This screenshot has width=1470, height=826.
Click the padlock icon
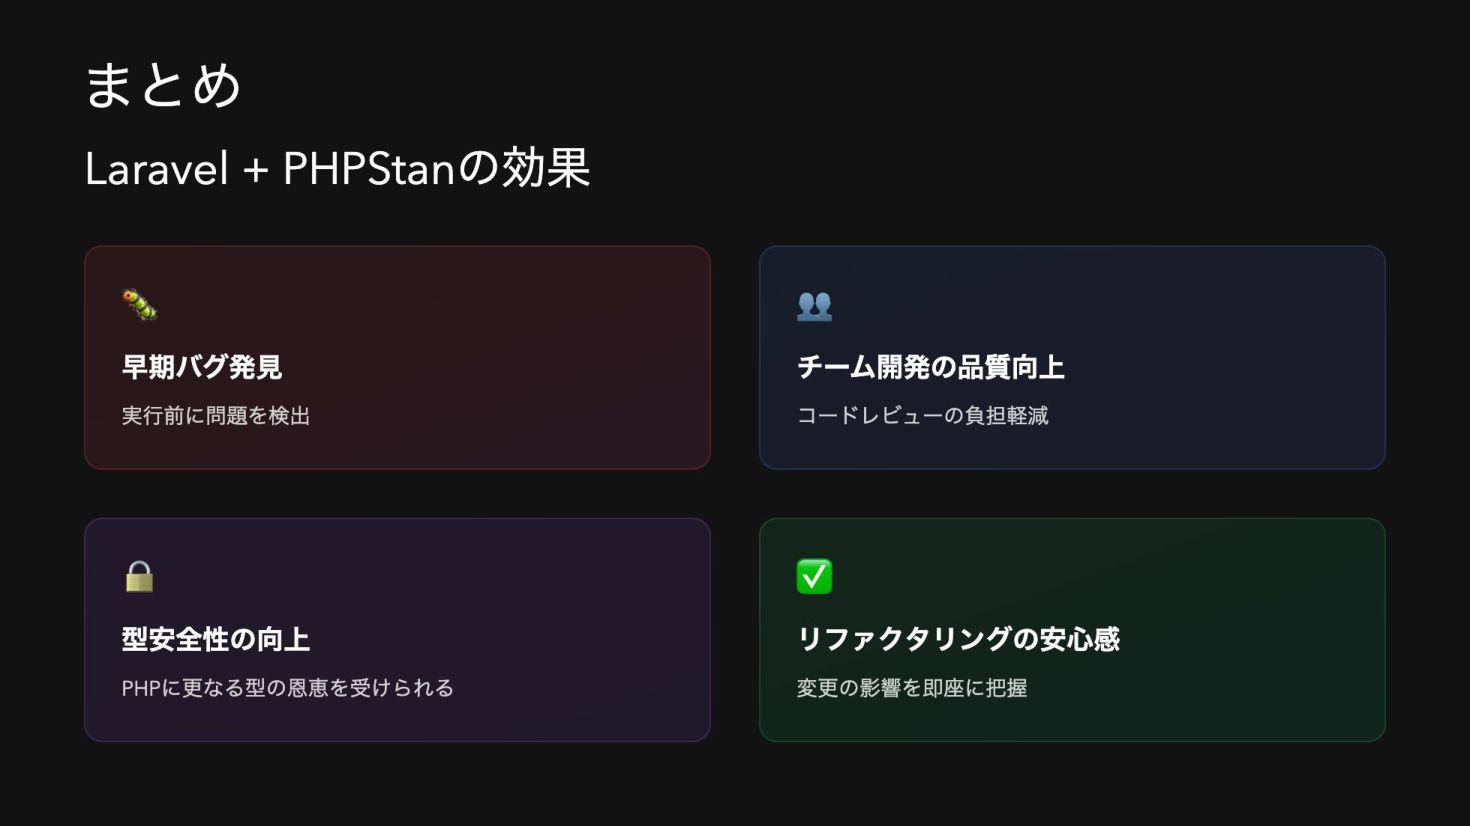tap(139, 577)
